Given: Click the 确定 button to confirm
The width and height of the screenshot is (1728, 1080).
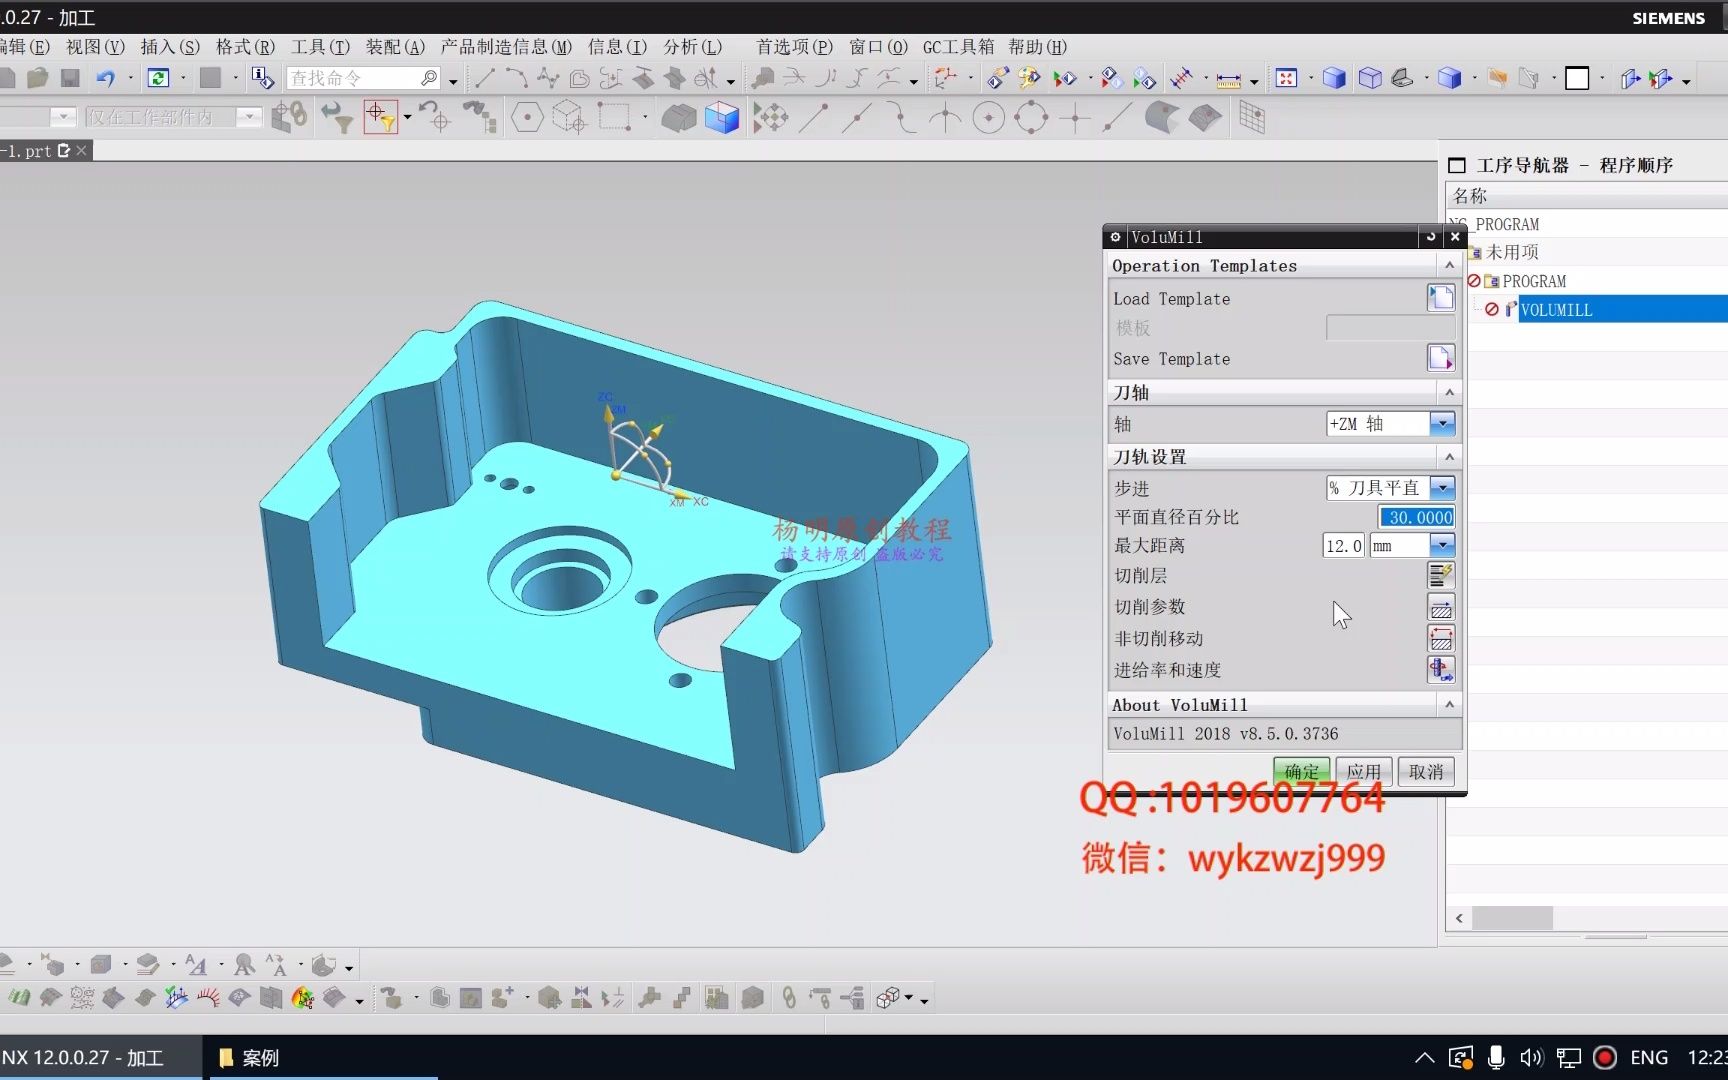Looking at the screenshot, I should pos(1300,770).
